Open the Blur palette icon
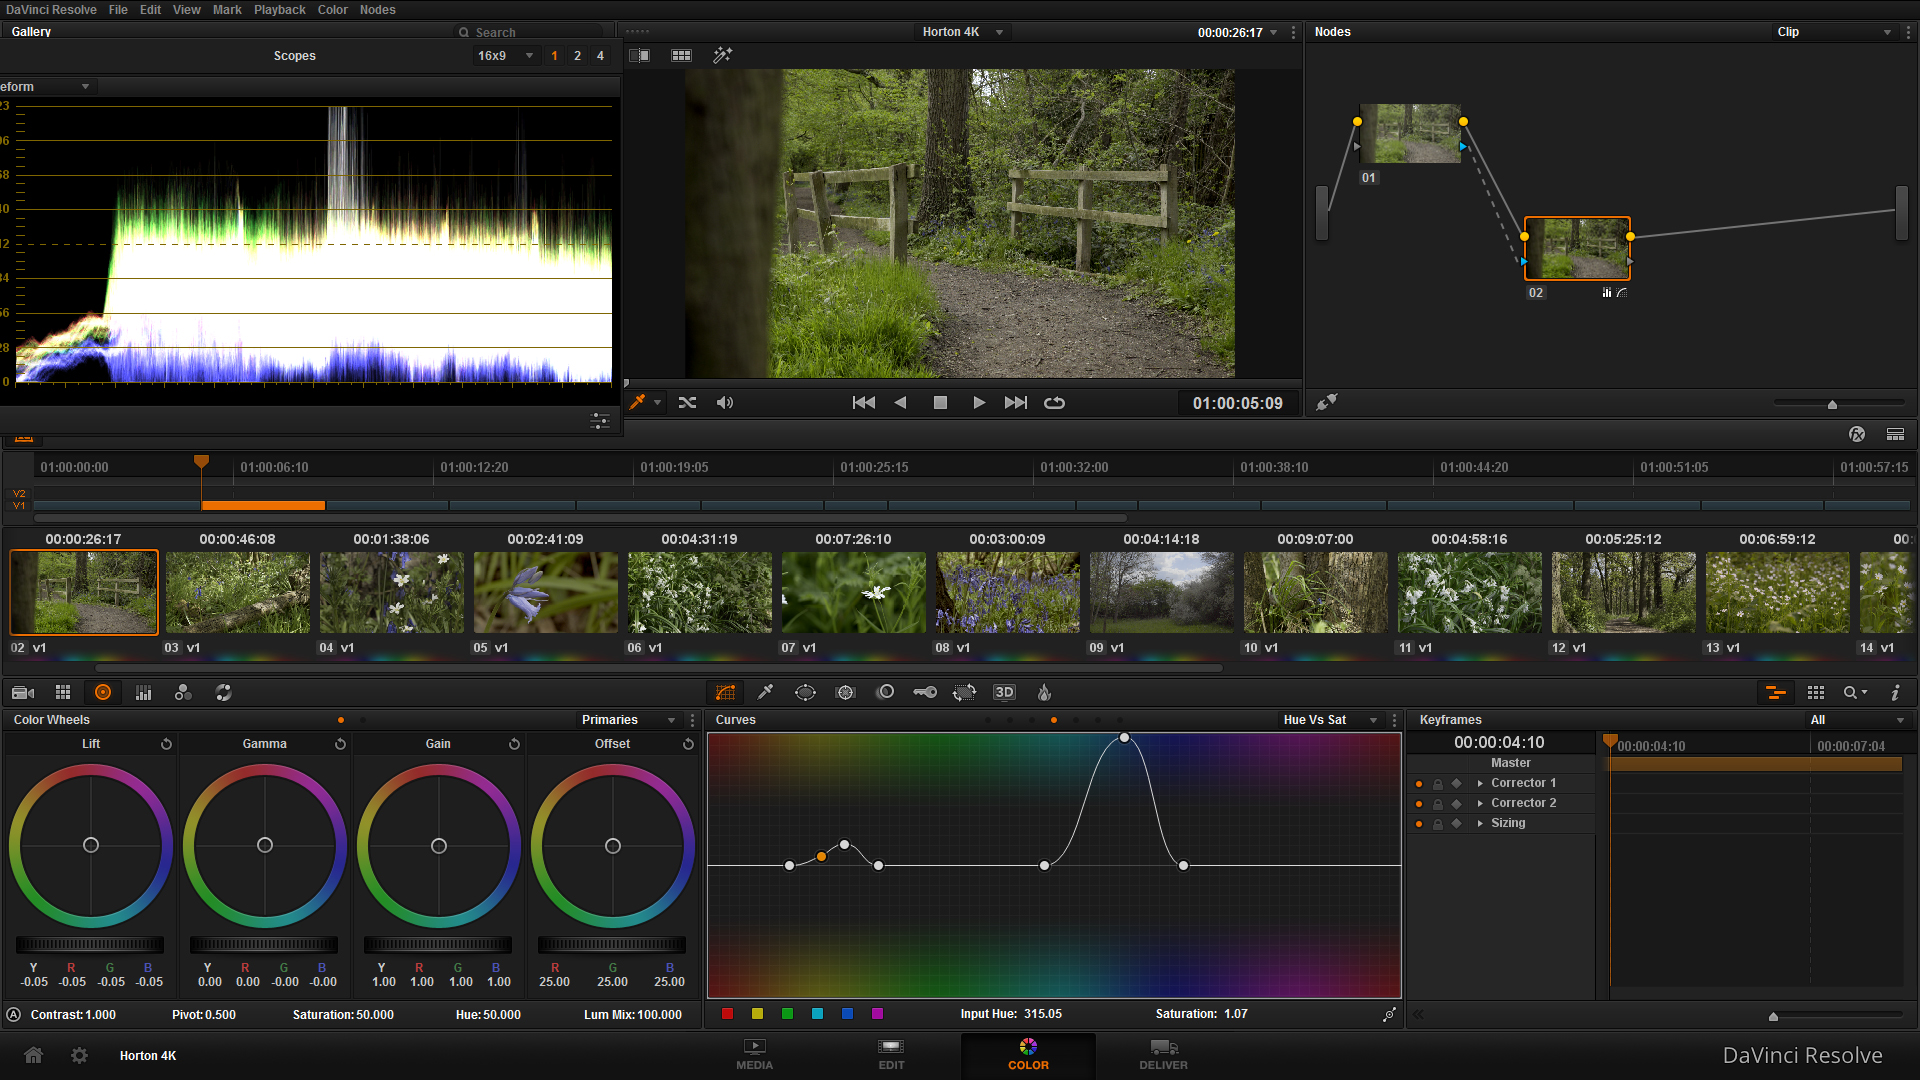This screenshot has height=1080, width=1920. 885,692
